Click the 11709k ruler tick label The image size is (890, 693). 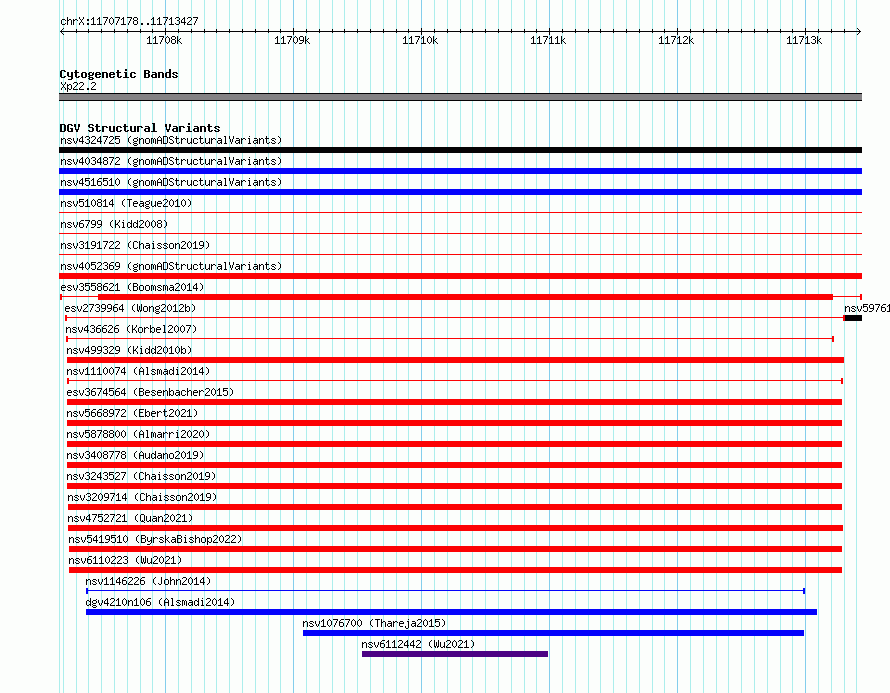pos(292,40)
